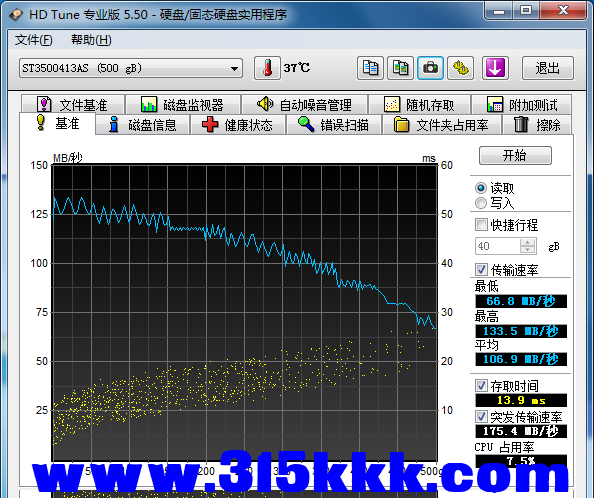The height and width of the screenshot is (498, 594).
Task: Click the copy screenshot toolbar icon
Action: (x=400, y=68)
